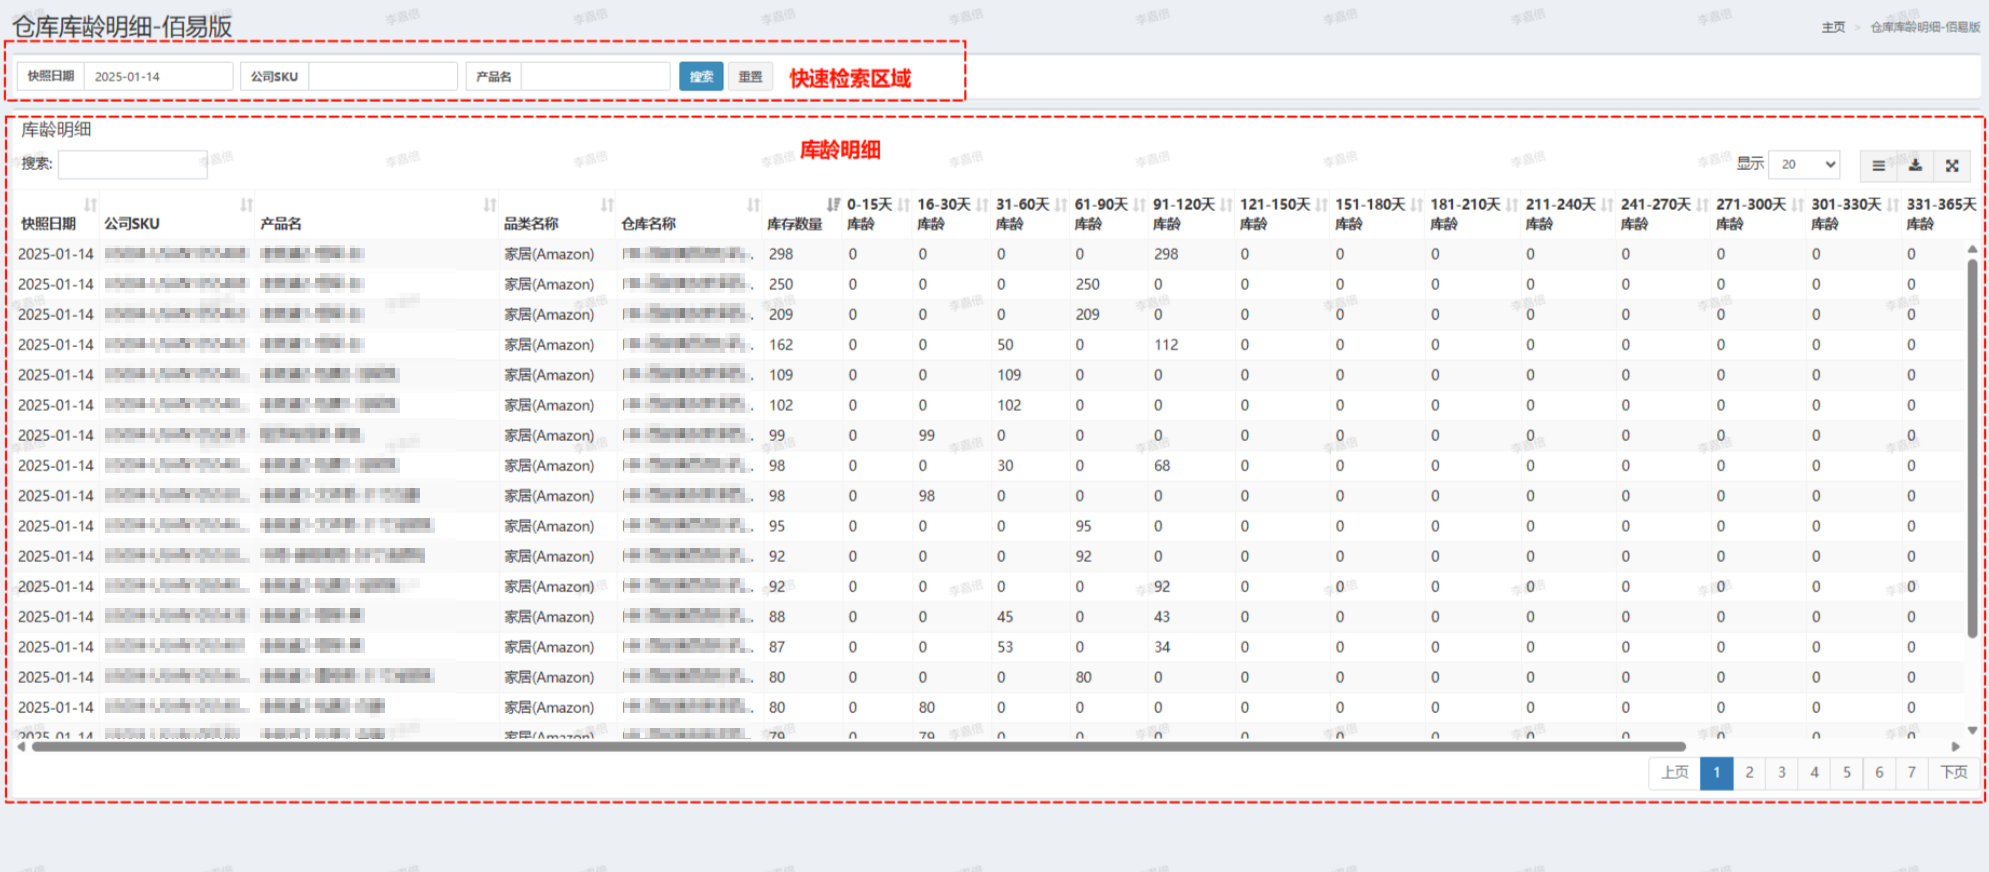Open the 显示 page size dropdown
The image size is (1989, 872).
tap(1804, 164)
